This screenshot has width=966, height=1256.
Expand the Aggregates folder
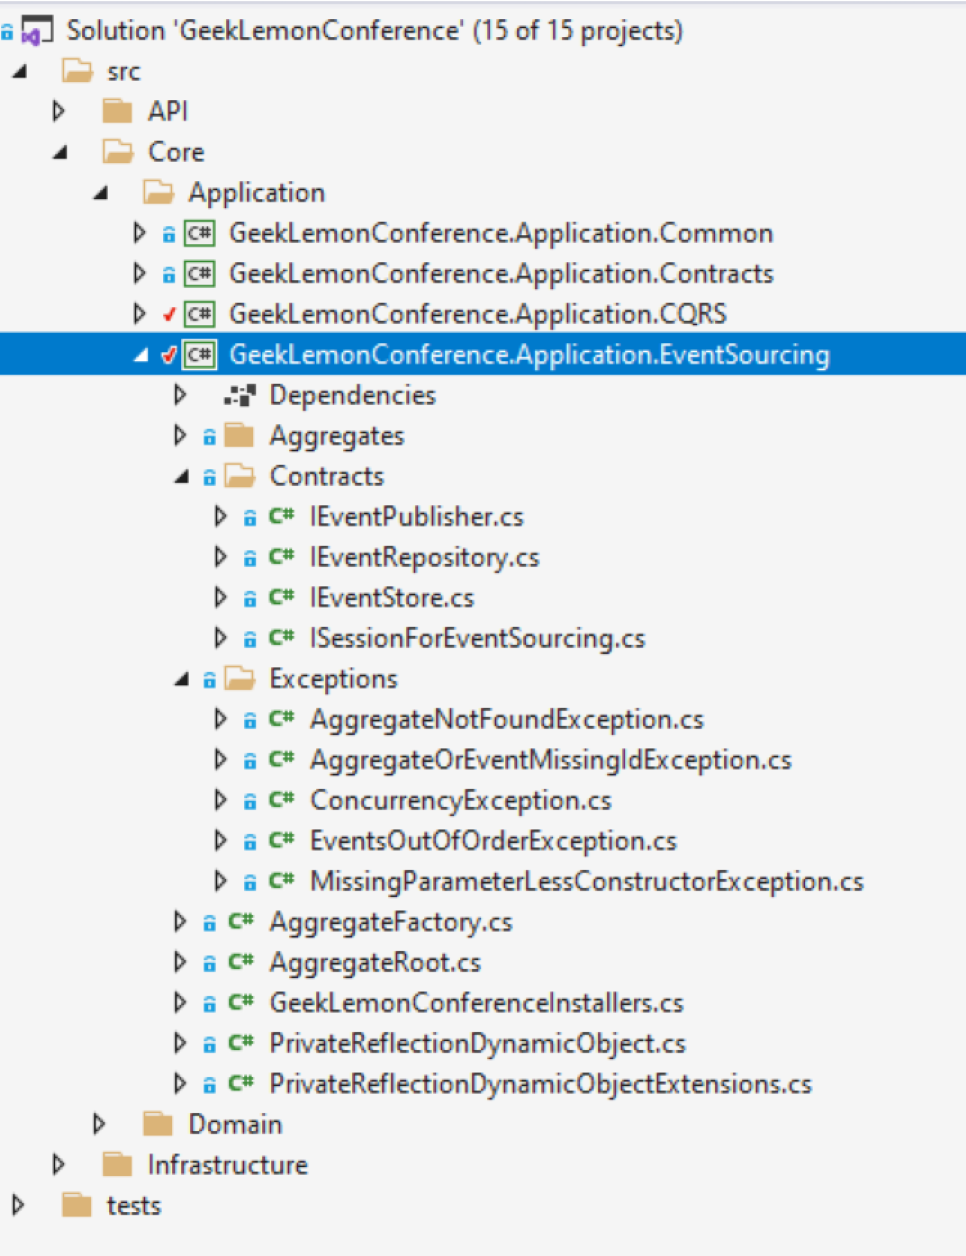(180, 435)
